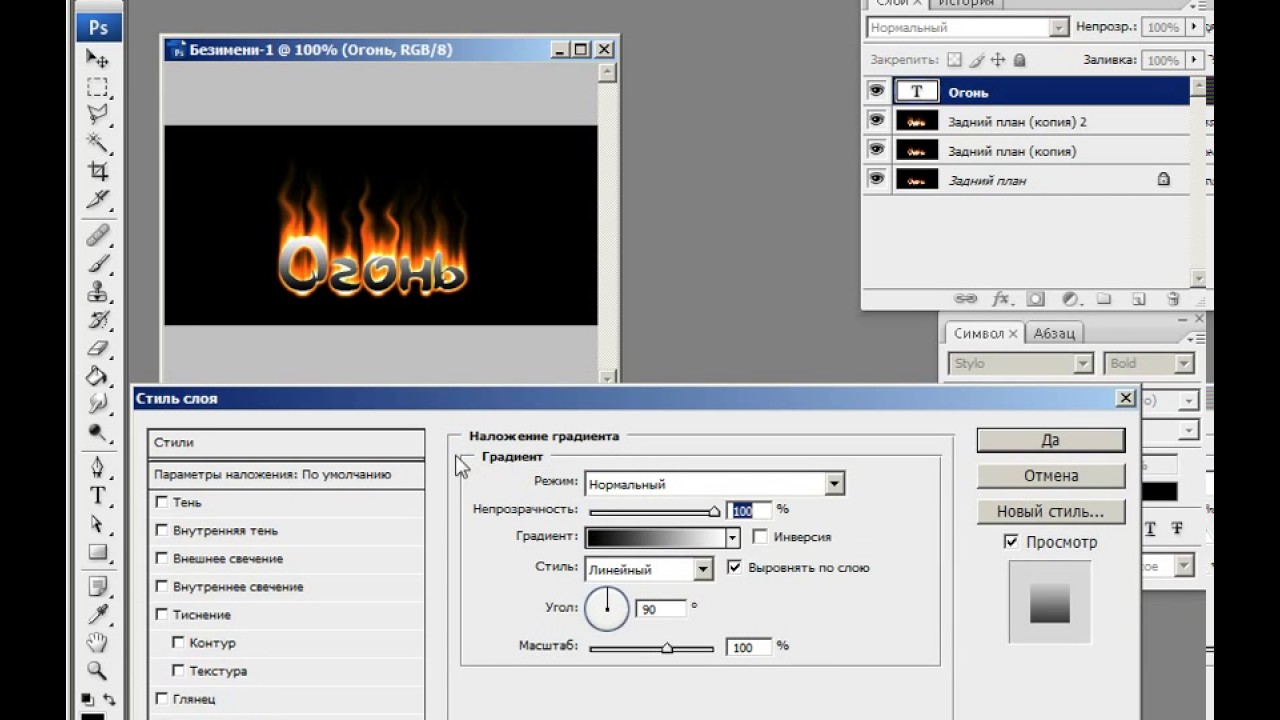The image size is (1280, 720).
Task: Select the Polygonal Lasso tool
Action: tap(97, 114)
